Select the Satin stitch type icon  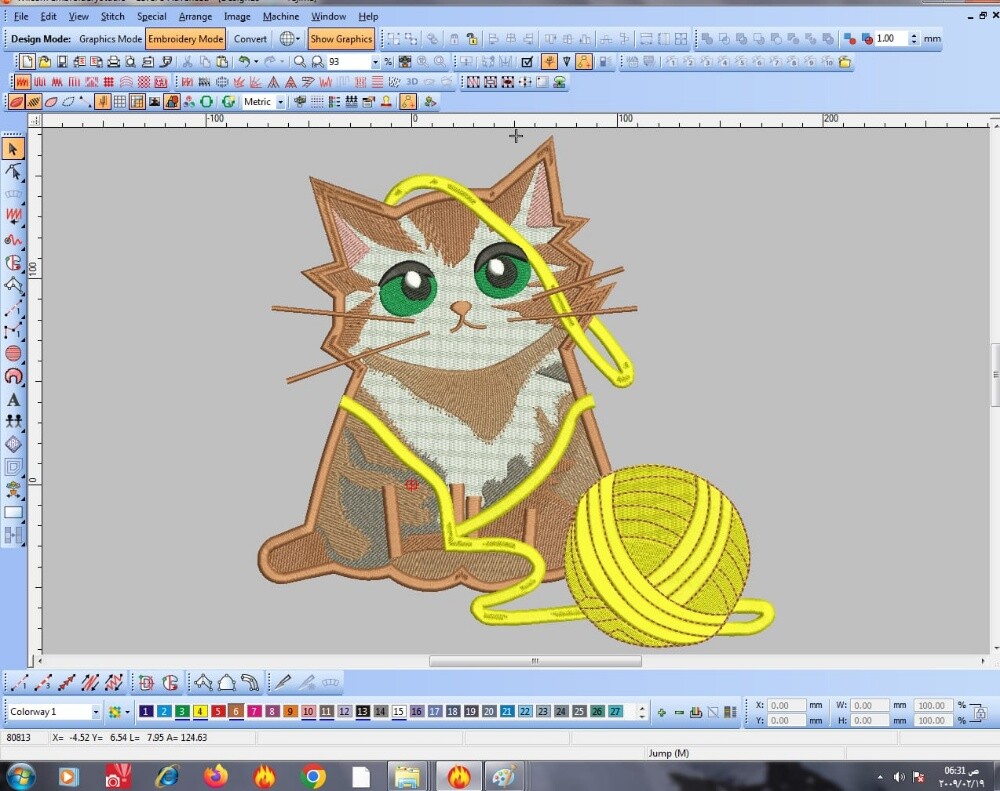tap(22, 82)
